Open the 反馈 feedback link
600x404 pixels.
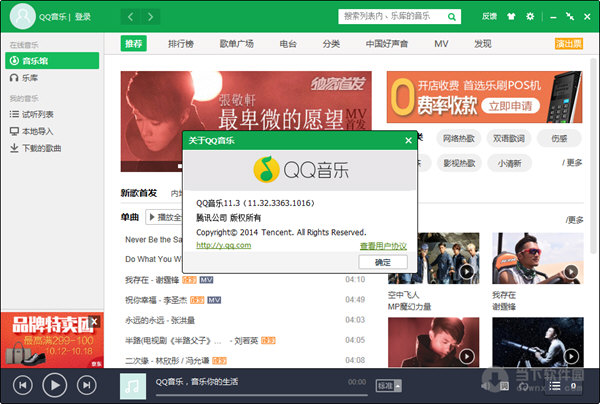[x=489, y=16]
